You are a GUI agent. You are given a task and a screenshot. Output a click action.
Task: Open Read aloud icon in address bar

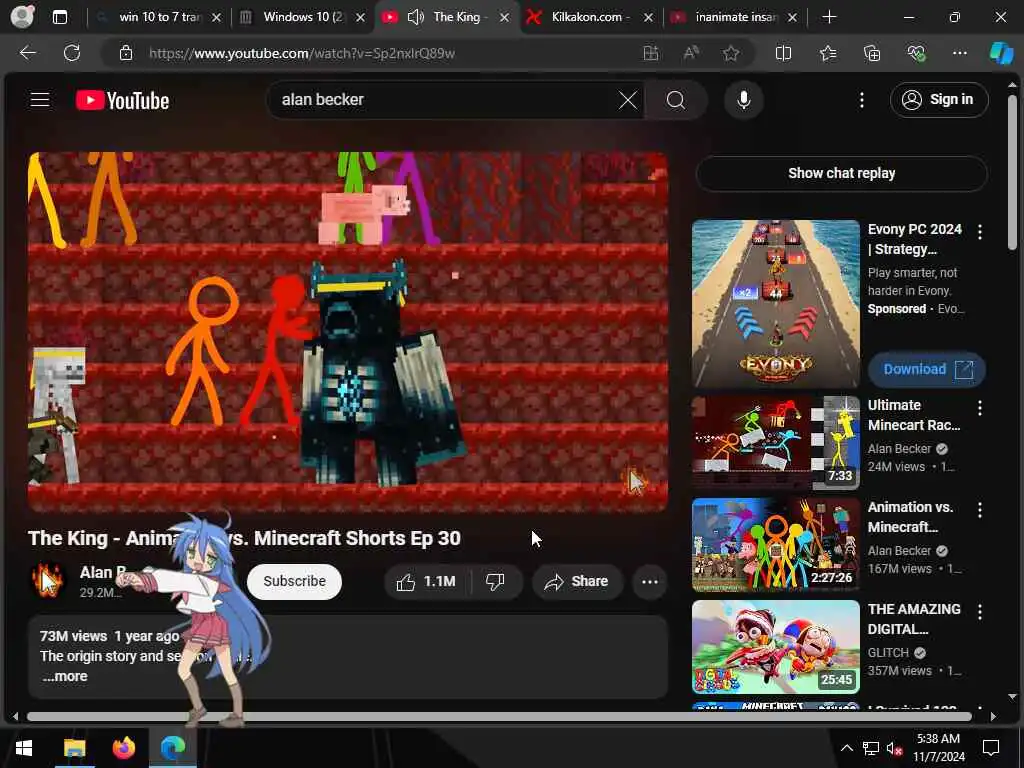[x=691, y=53]
